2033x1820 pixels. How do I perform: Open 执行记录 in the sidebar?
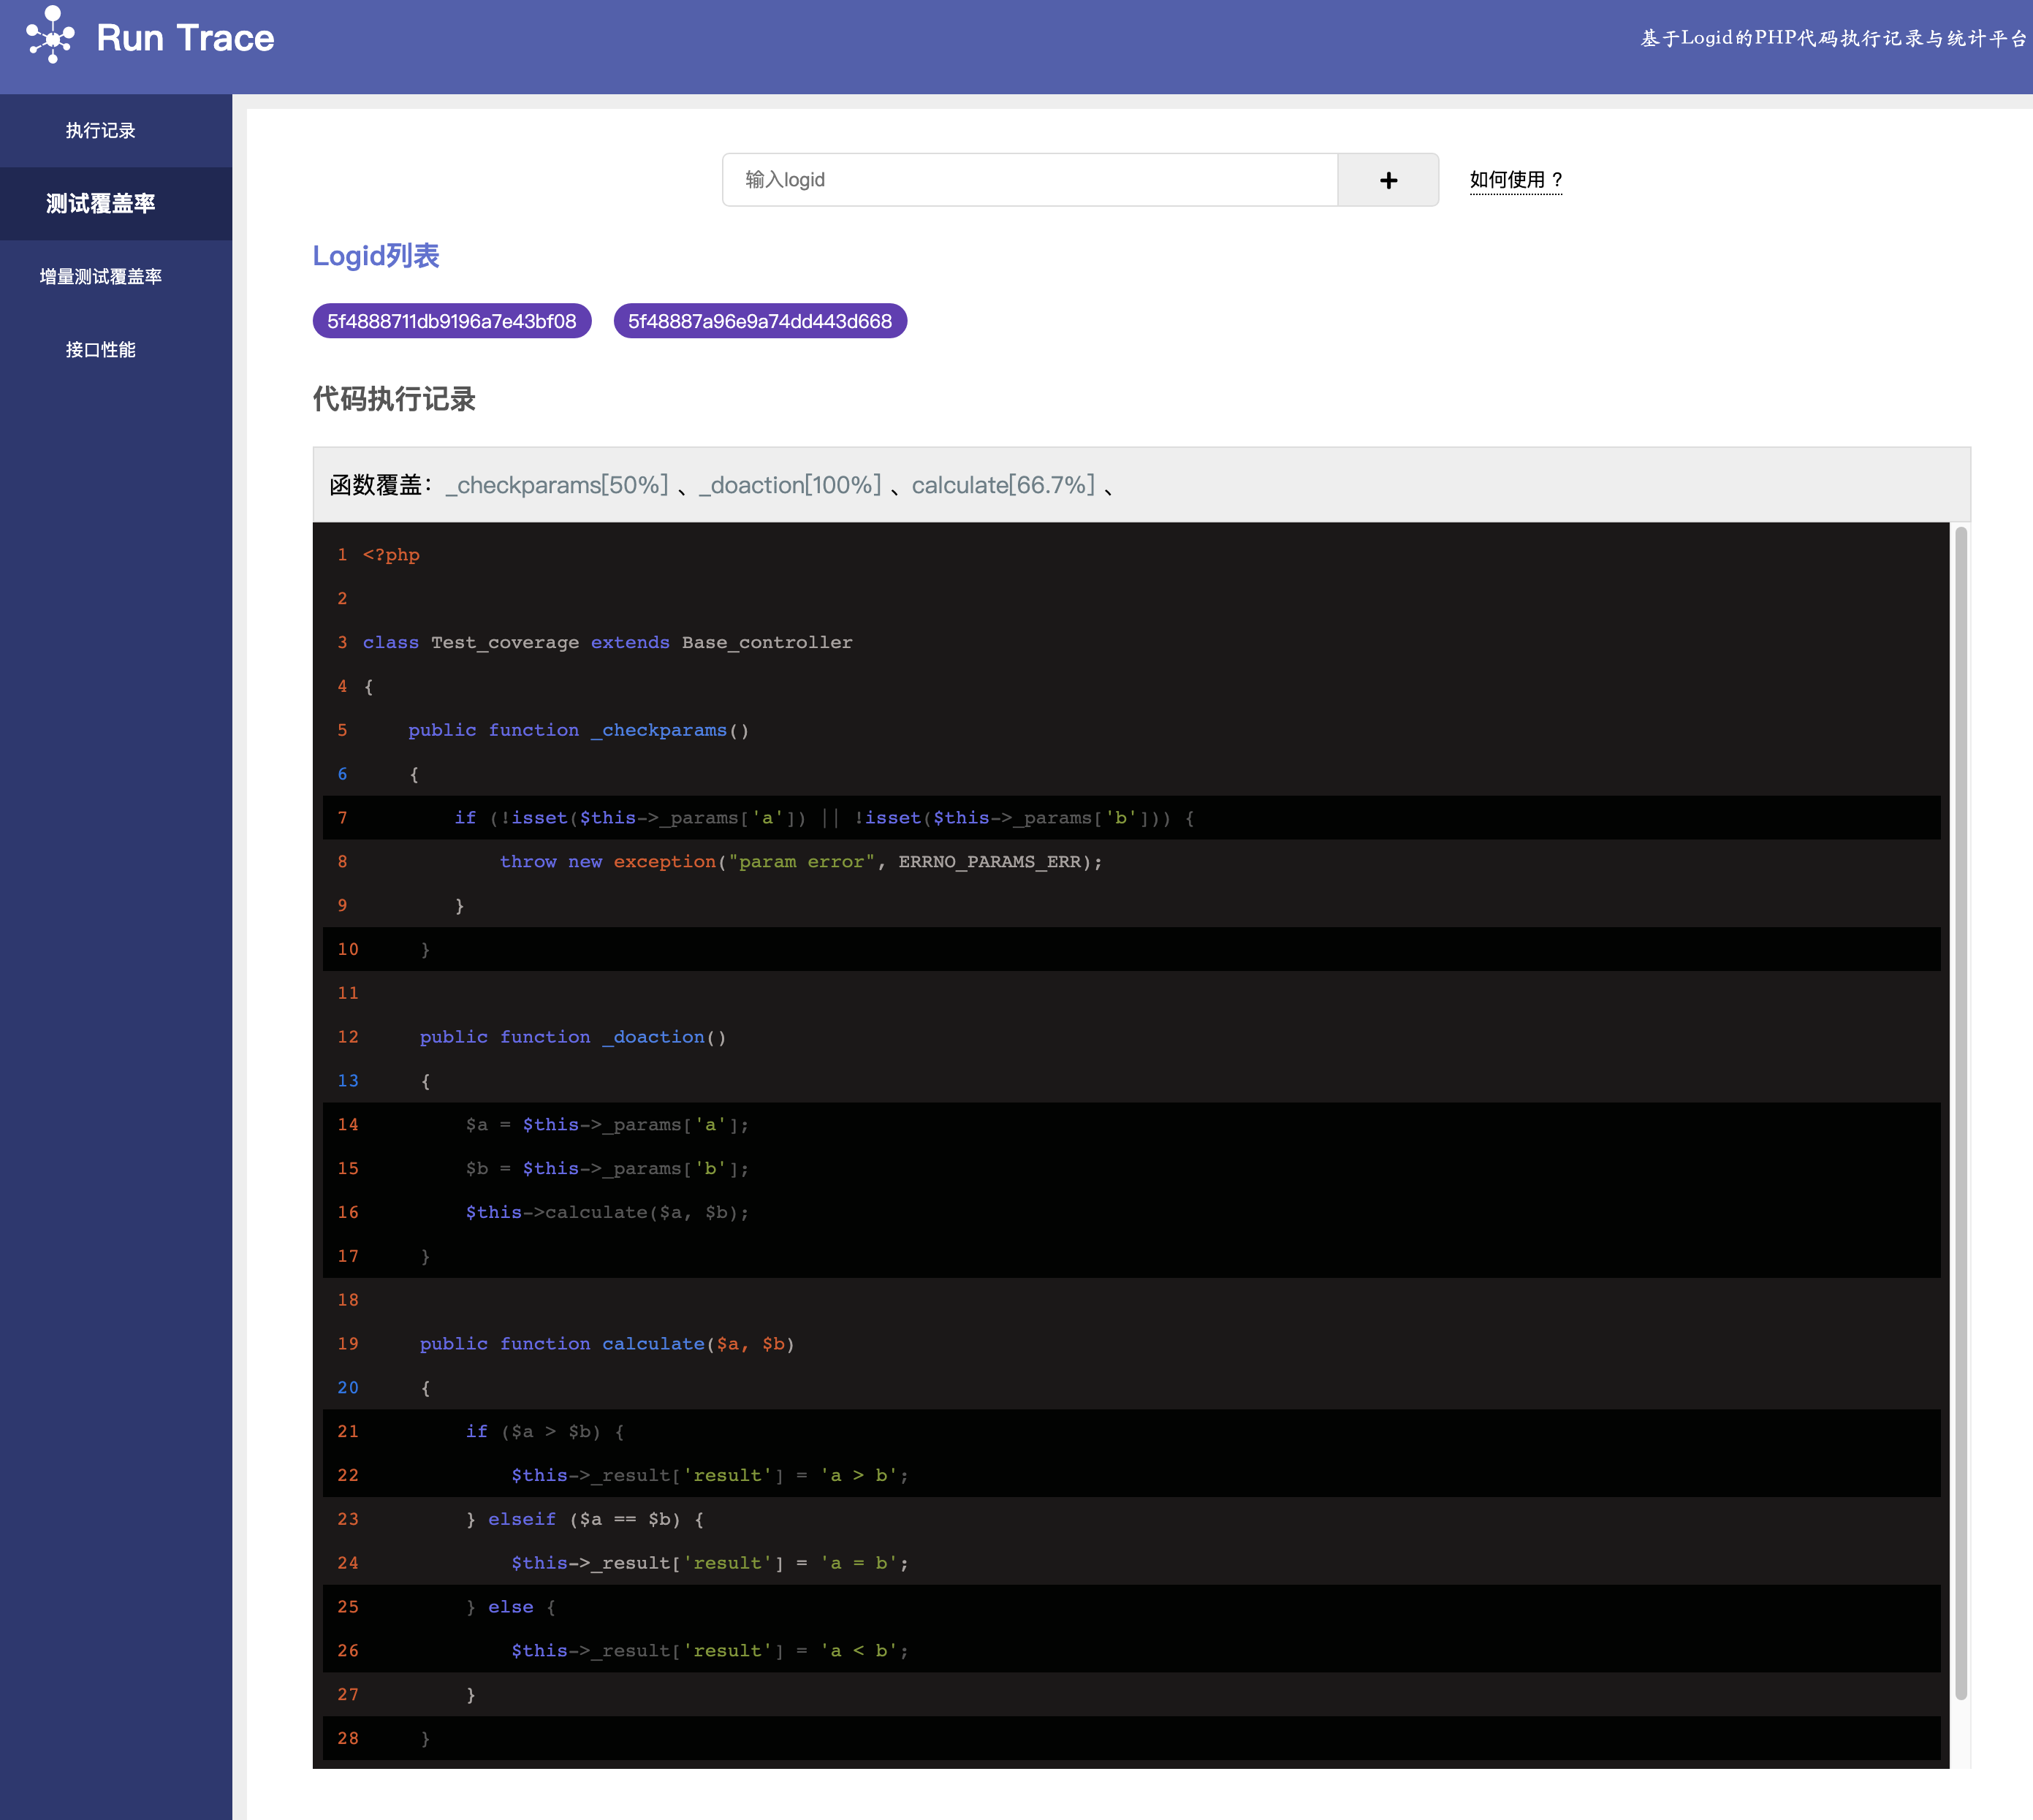point(100,131)
